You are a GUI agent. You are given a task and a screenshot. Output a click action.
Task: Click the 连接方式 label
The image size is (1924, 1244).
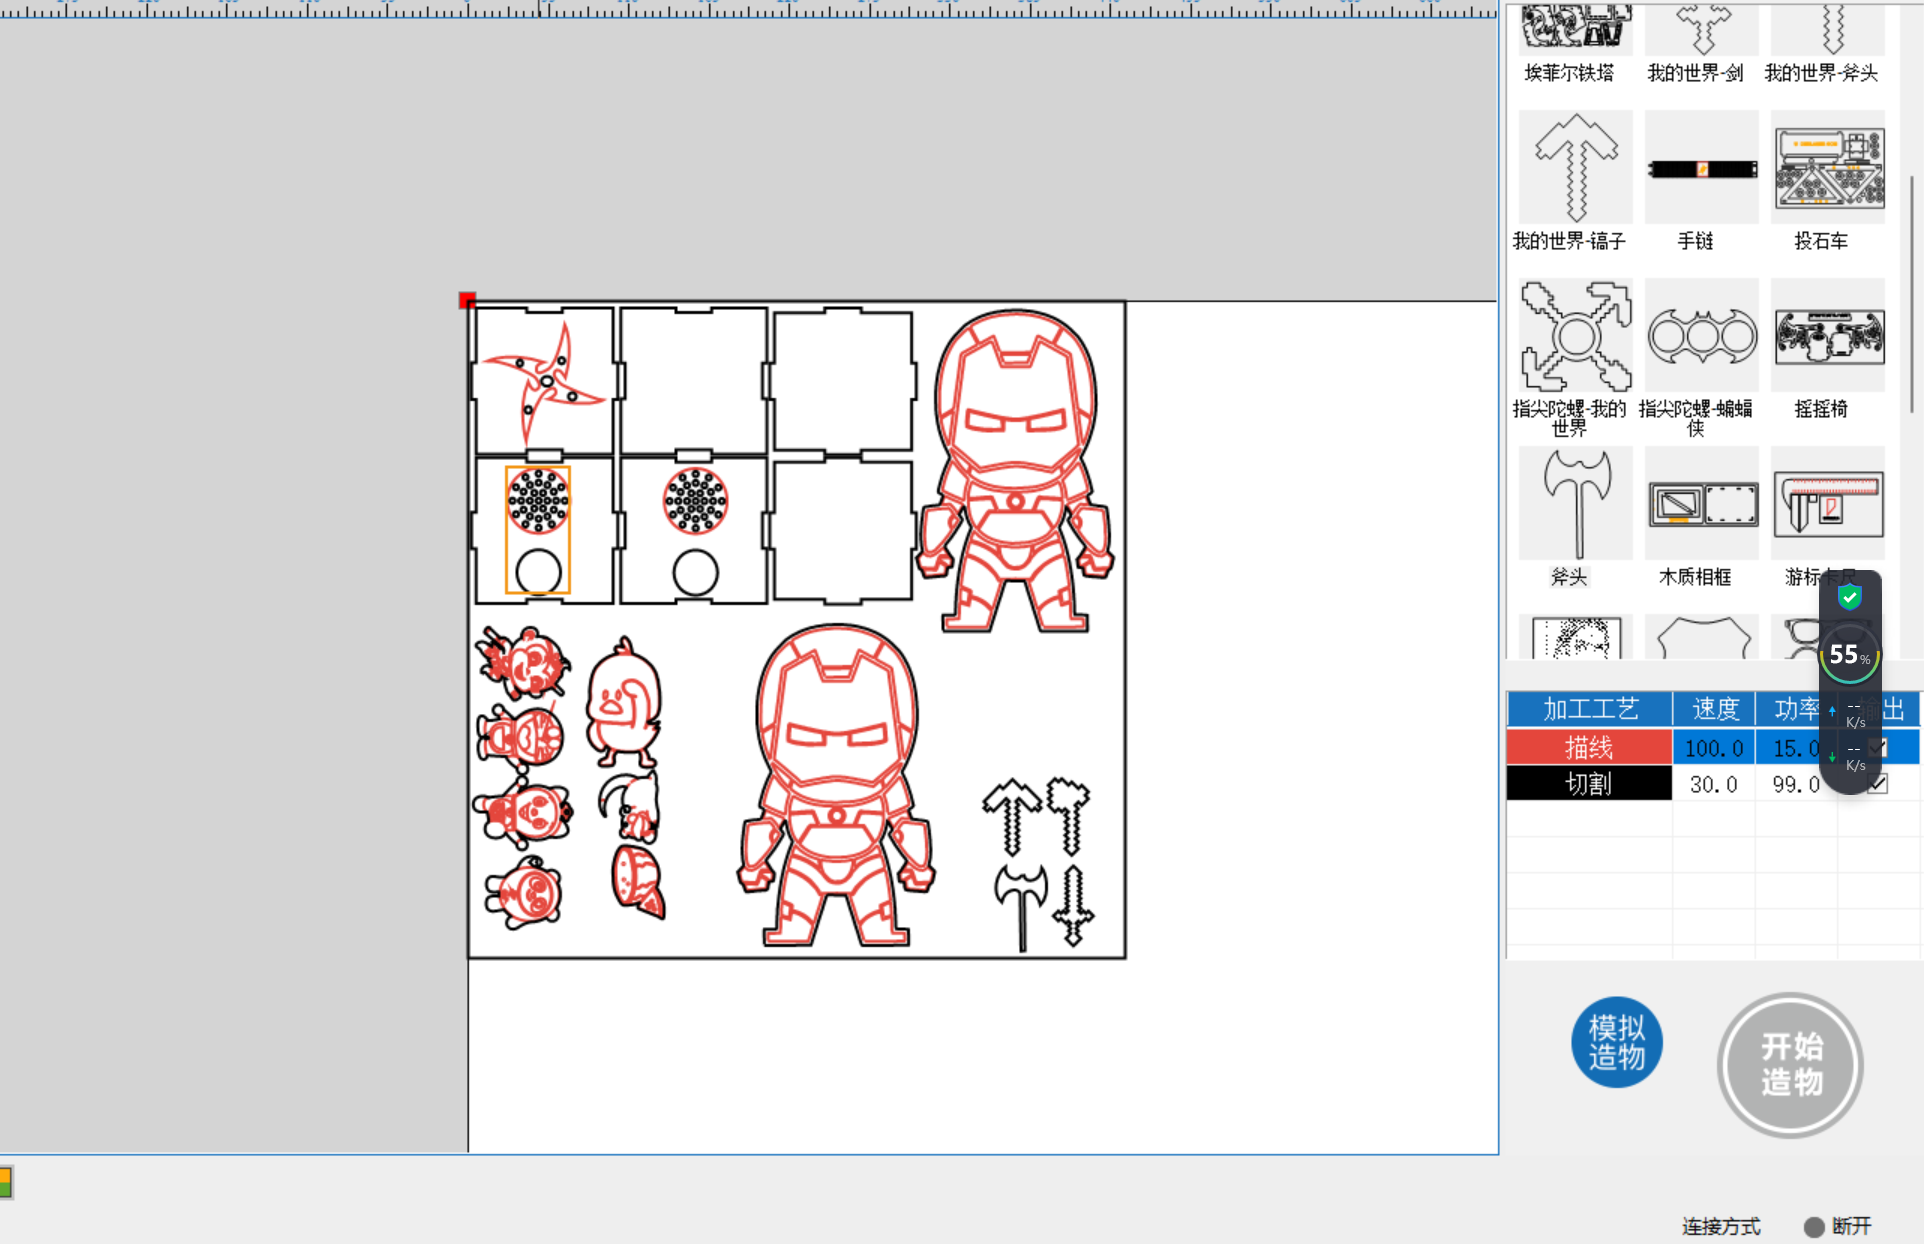[x=1721, y=1226]
